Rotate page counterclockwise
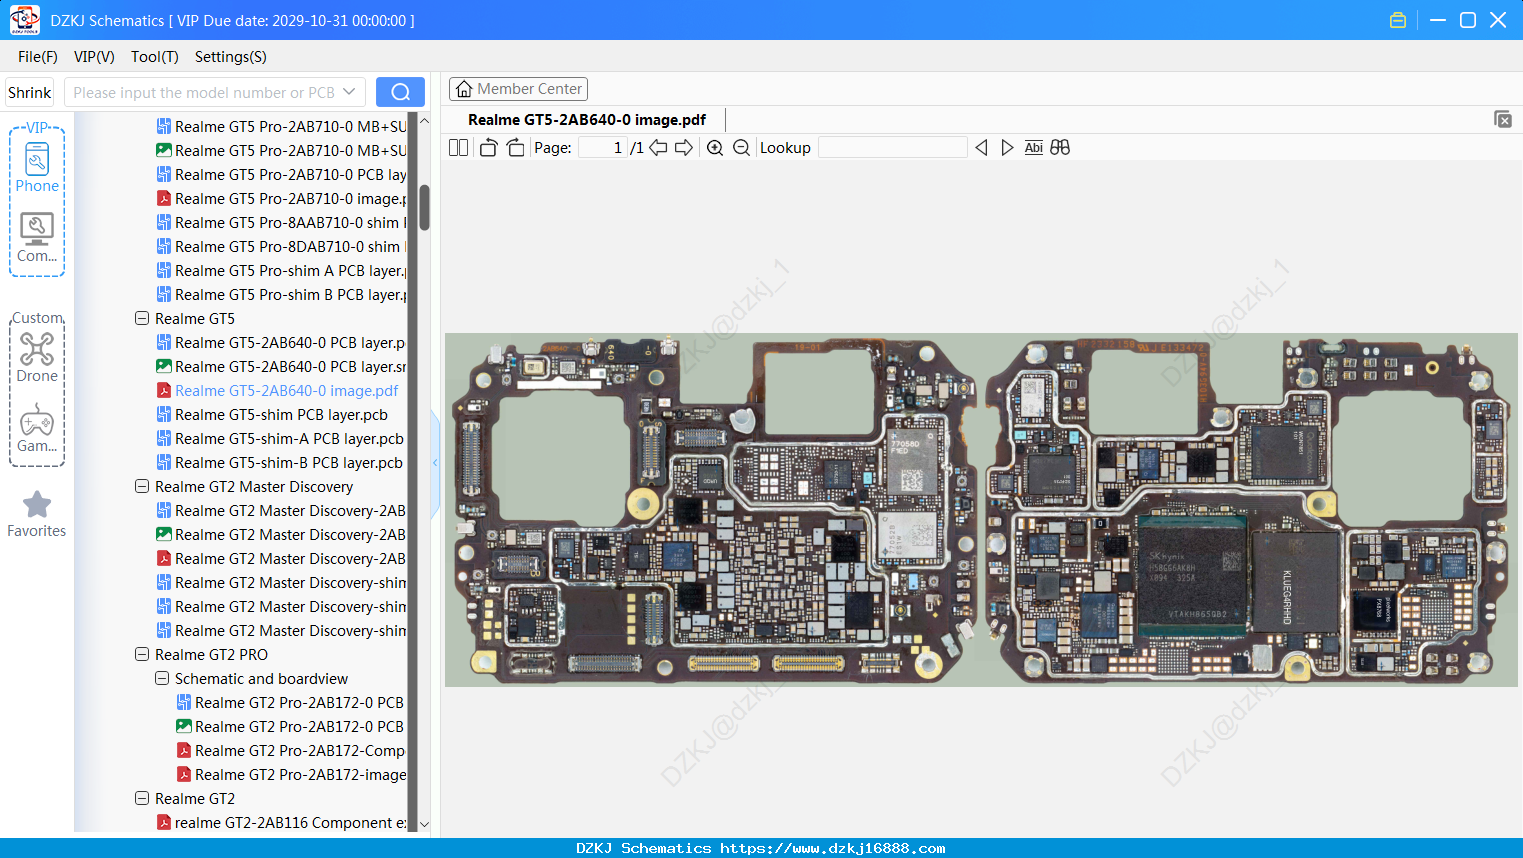 [x=488, y=148]
